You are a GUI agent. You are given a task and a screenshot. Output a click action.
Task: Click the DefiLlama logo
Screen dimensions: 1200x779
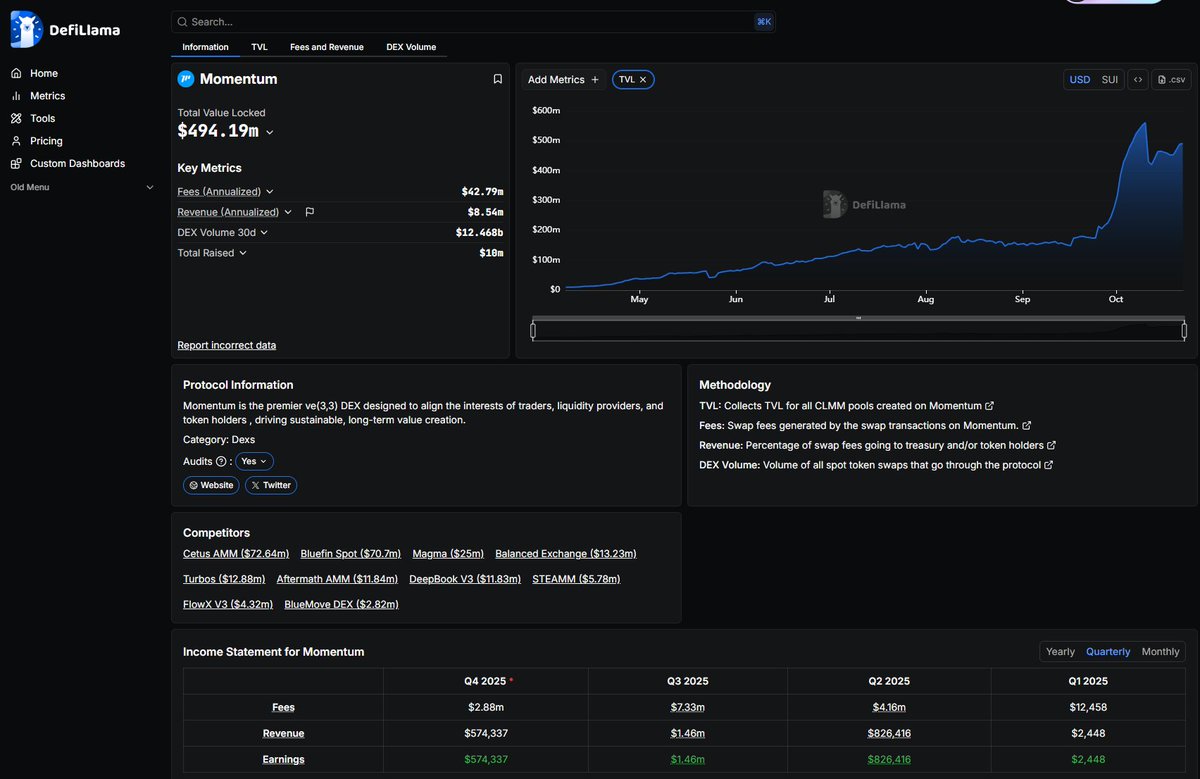click(65, 30)
